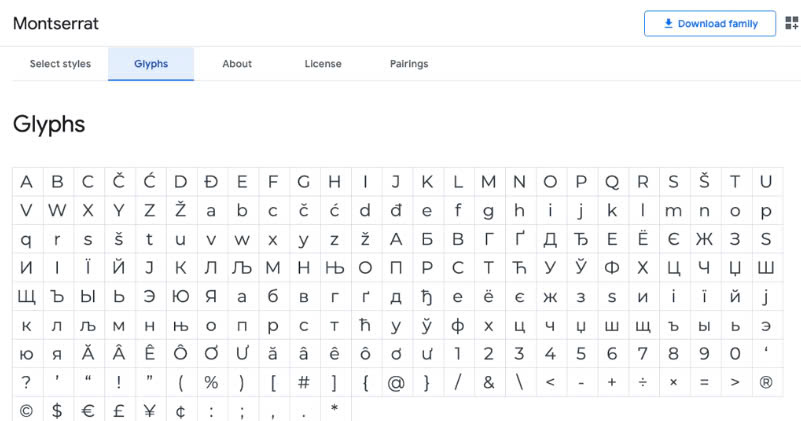Select the at sign @ glyph
801x421 pixels.
396,382
